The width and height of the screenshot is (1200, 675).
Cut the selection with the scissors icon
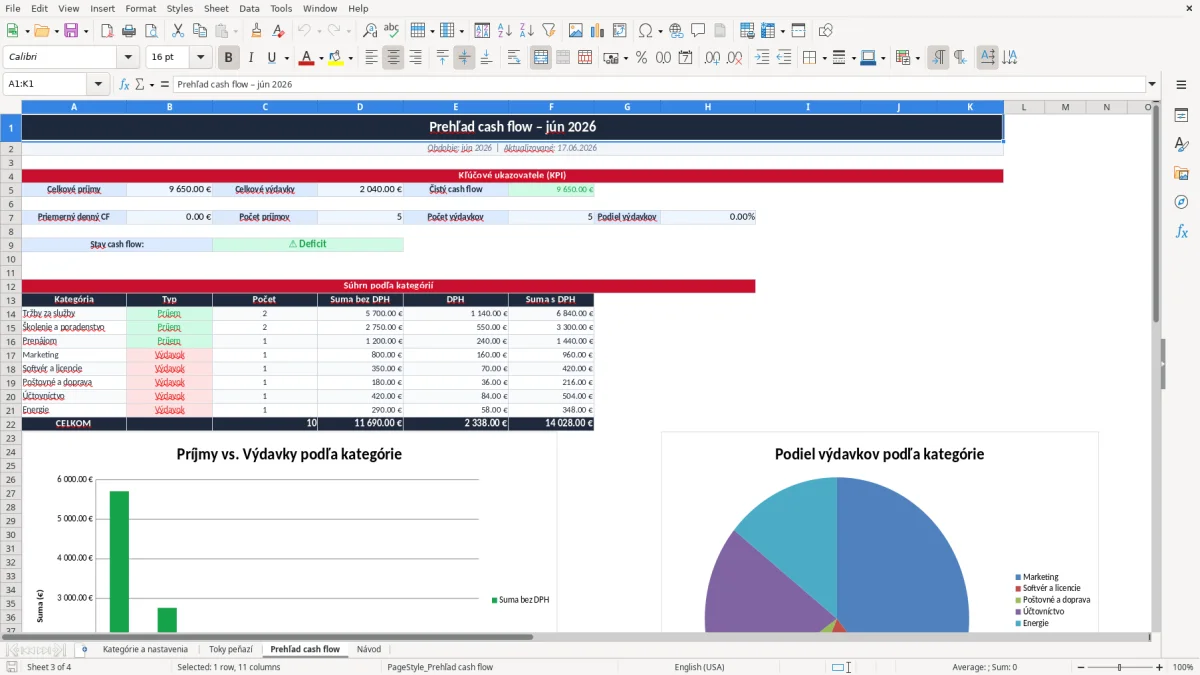(178, 31)
